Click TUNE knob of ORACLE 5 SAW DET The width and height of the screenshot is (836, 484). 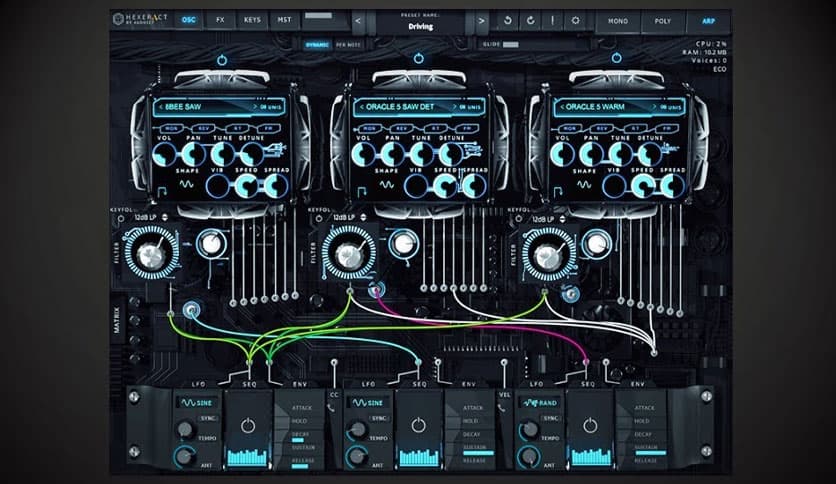click(x=421, y=155)
